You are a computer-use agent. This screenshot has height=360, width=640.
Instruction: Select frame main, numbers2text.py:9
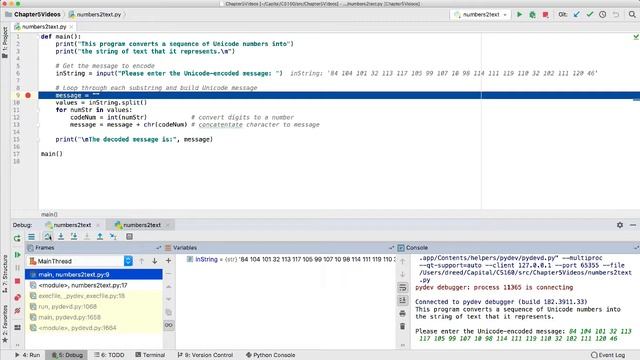click(94, 275)
